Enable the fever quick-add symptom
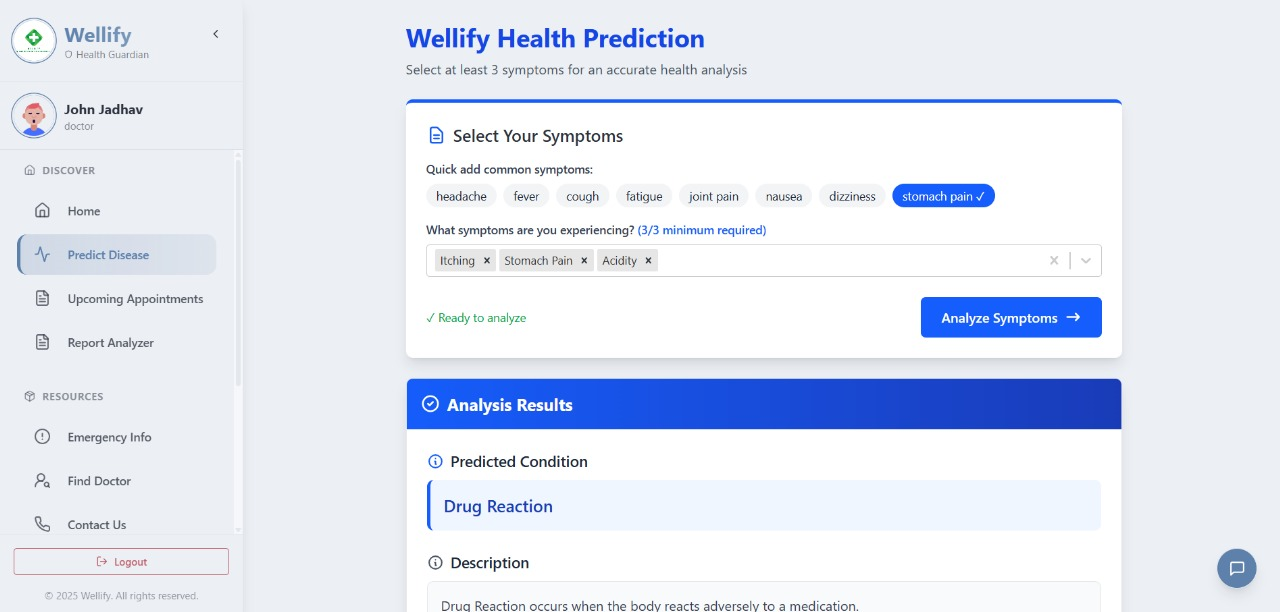The height and width of the screenshot is (612, 1280). (526, 196)
